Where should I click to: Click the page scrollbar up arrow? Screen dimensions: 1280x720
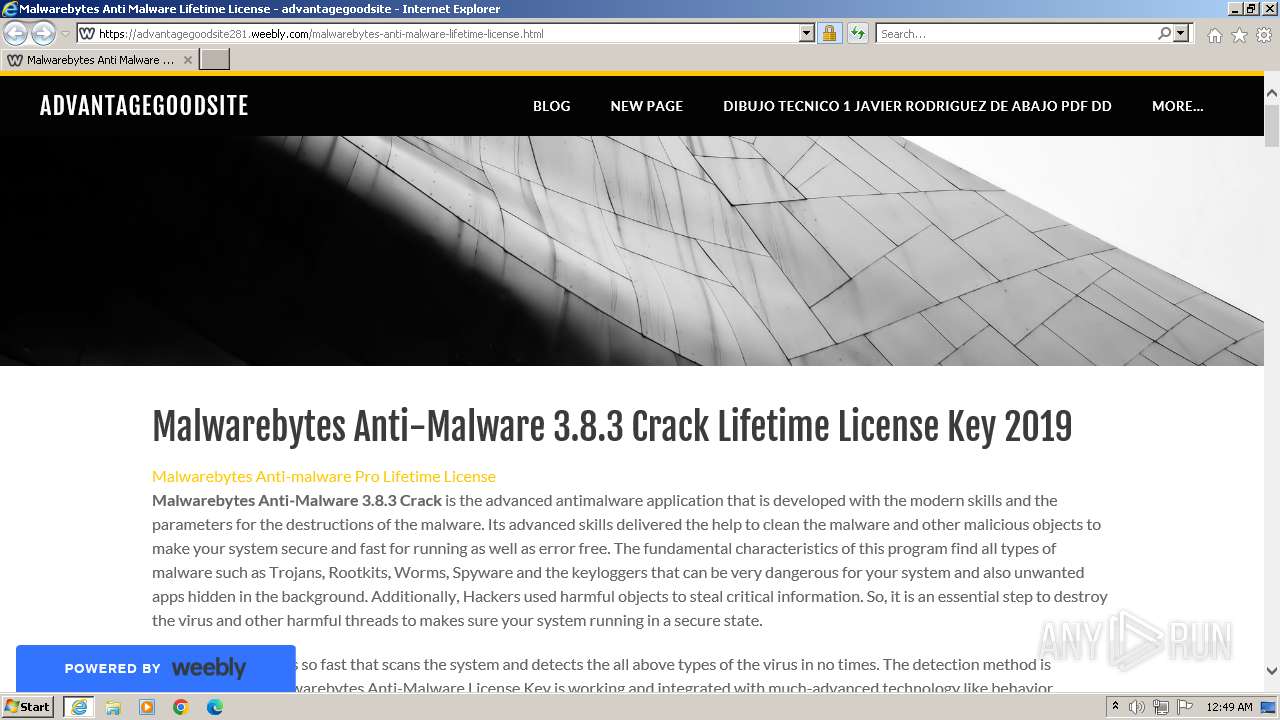[1272, 93]
